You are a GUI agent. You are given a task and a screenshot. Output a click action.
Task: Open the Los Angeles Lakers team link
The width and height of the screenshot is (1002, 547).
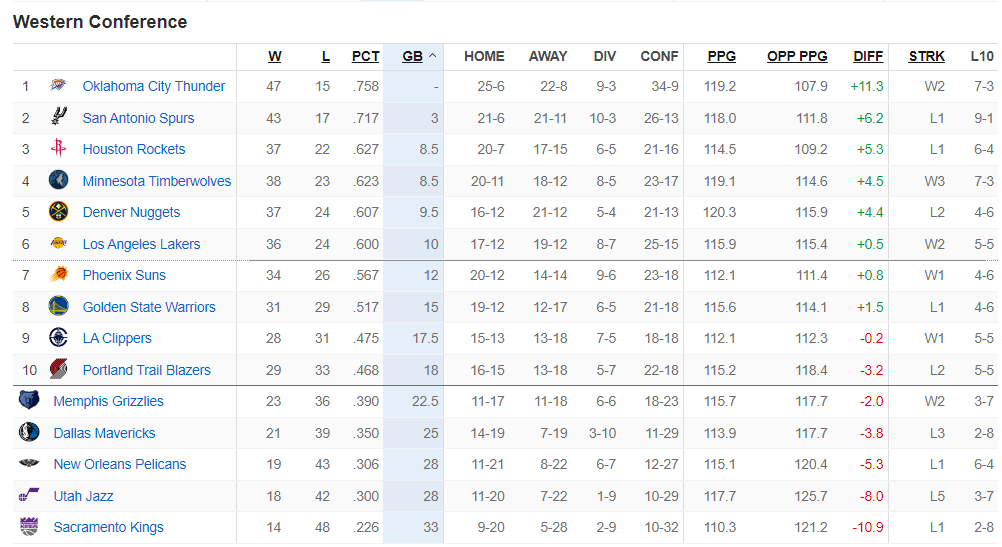click(x=141, y=244)
